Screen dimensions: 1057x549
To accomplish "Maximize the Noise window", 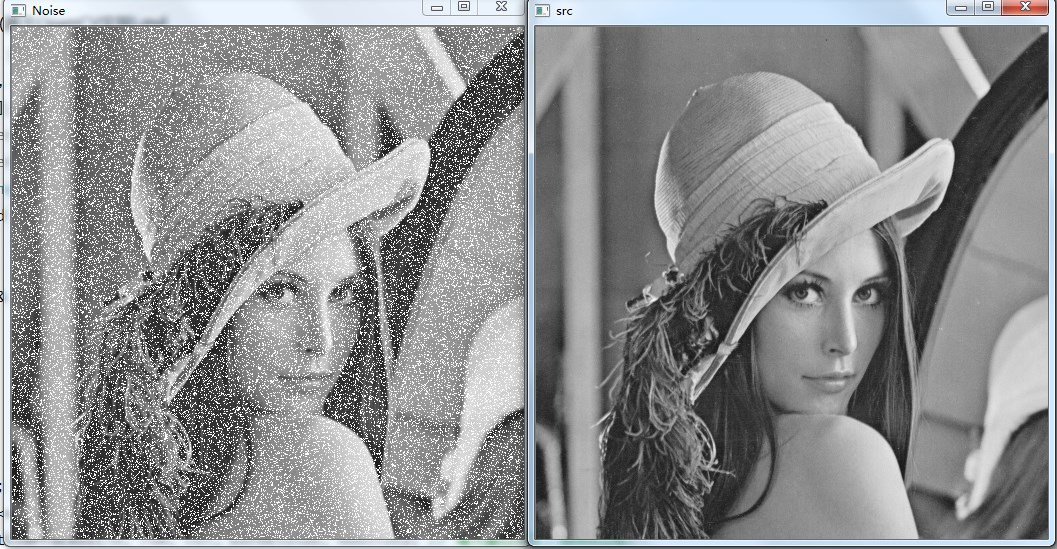I will point(464,7).
